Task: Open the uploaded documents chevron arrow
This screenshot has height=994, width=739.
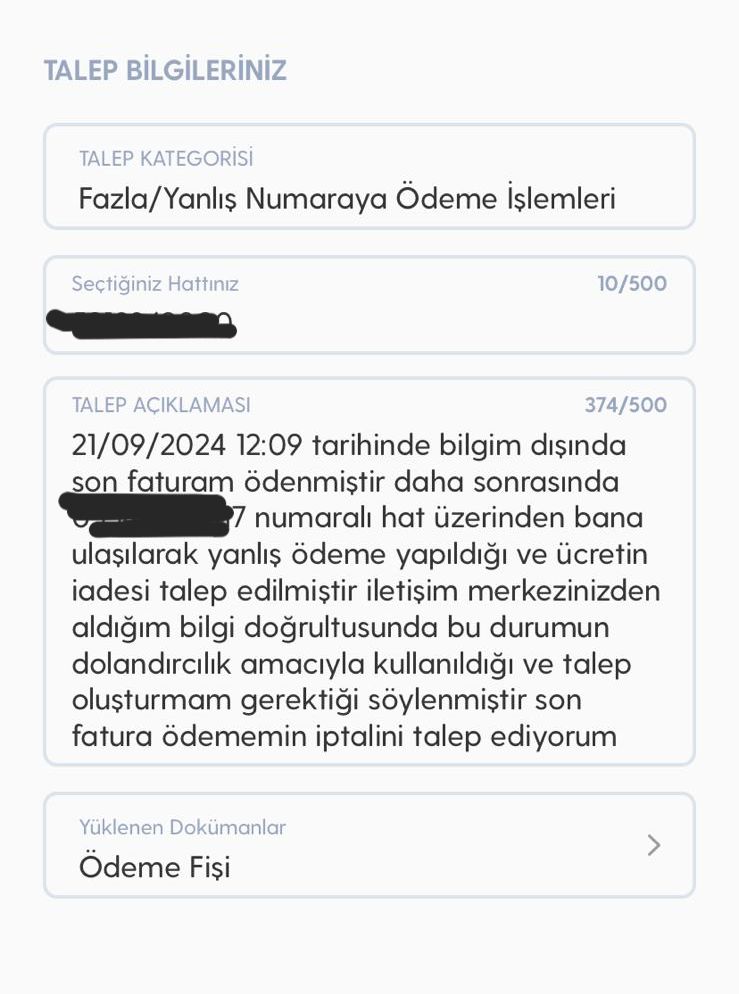Action: [654, 846]
